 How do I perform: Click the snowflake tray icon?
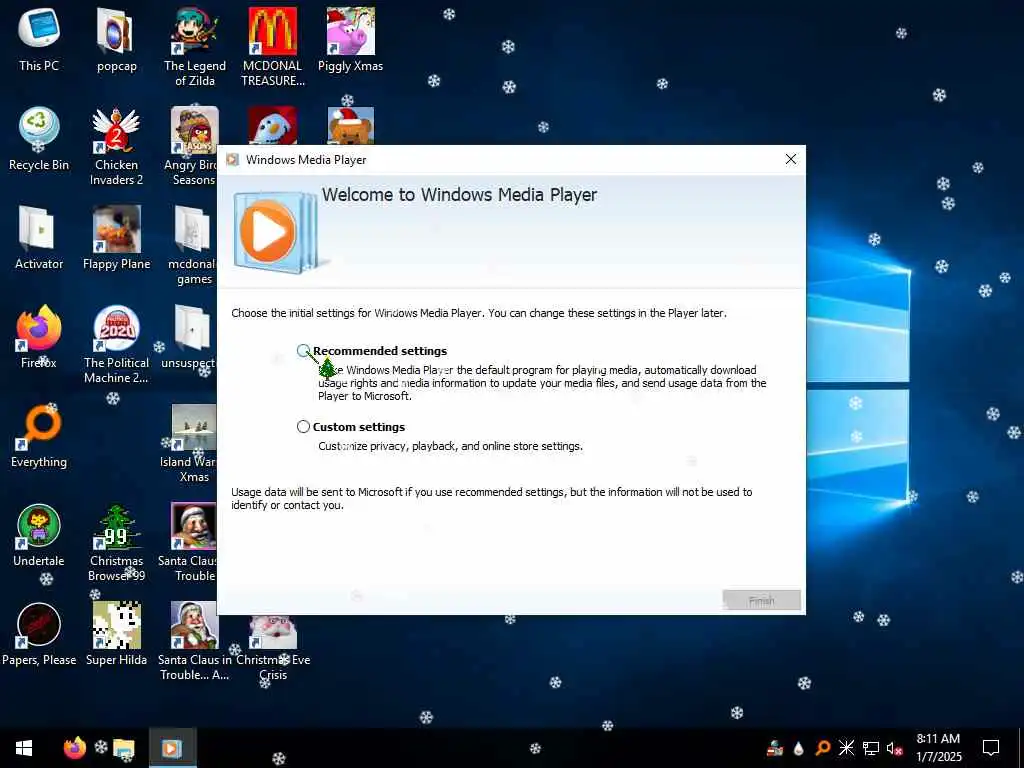point(846,748)
